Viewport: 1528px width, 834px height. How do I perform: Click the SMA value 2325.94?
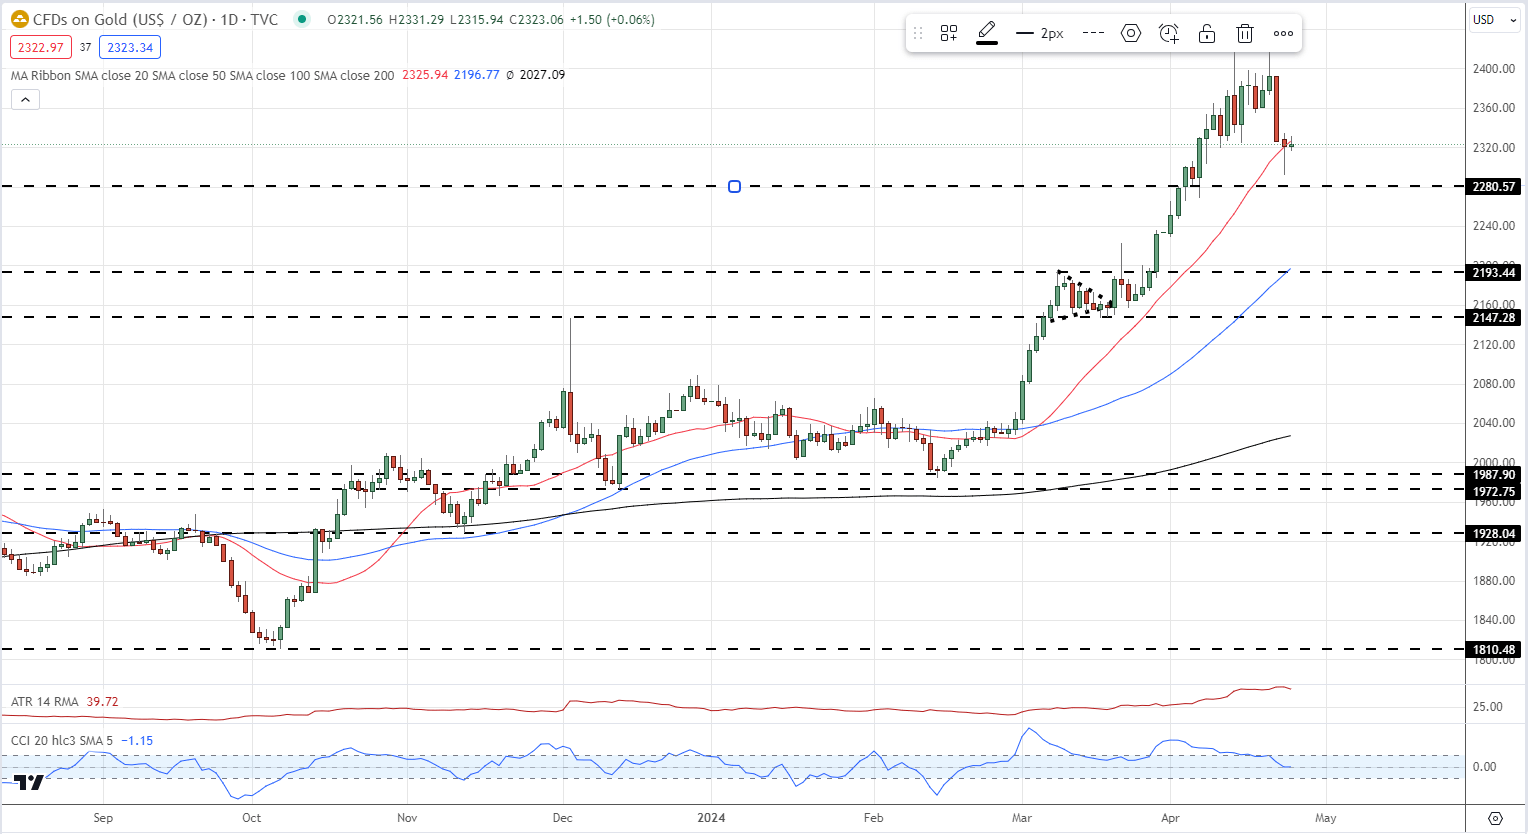coord(425,75)
